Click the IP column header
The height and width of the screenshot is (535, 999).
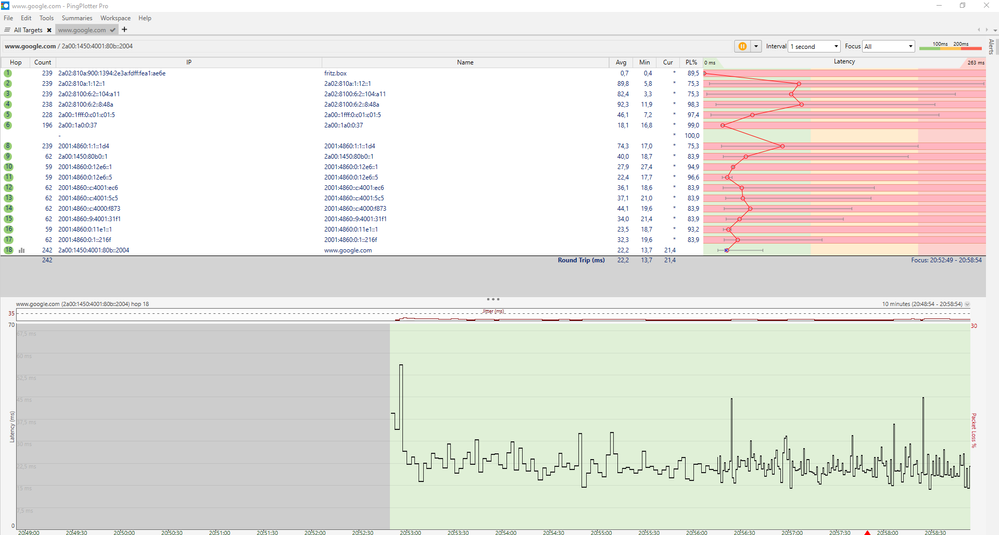point(189,62)
